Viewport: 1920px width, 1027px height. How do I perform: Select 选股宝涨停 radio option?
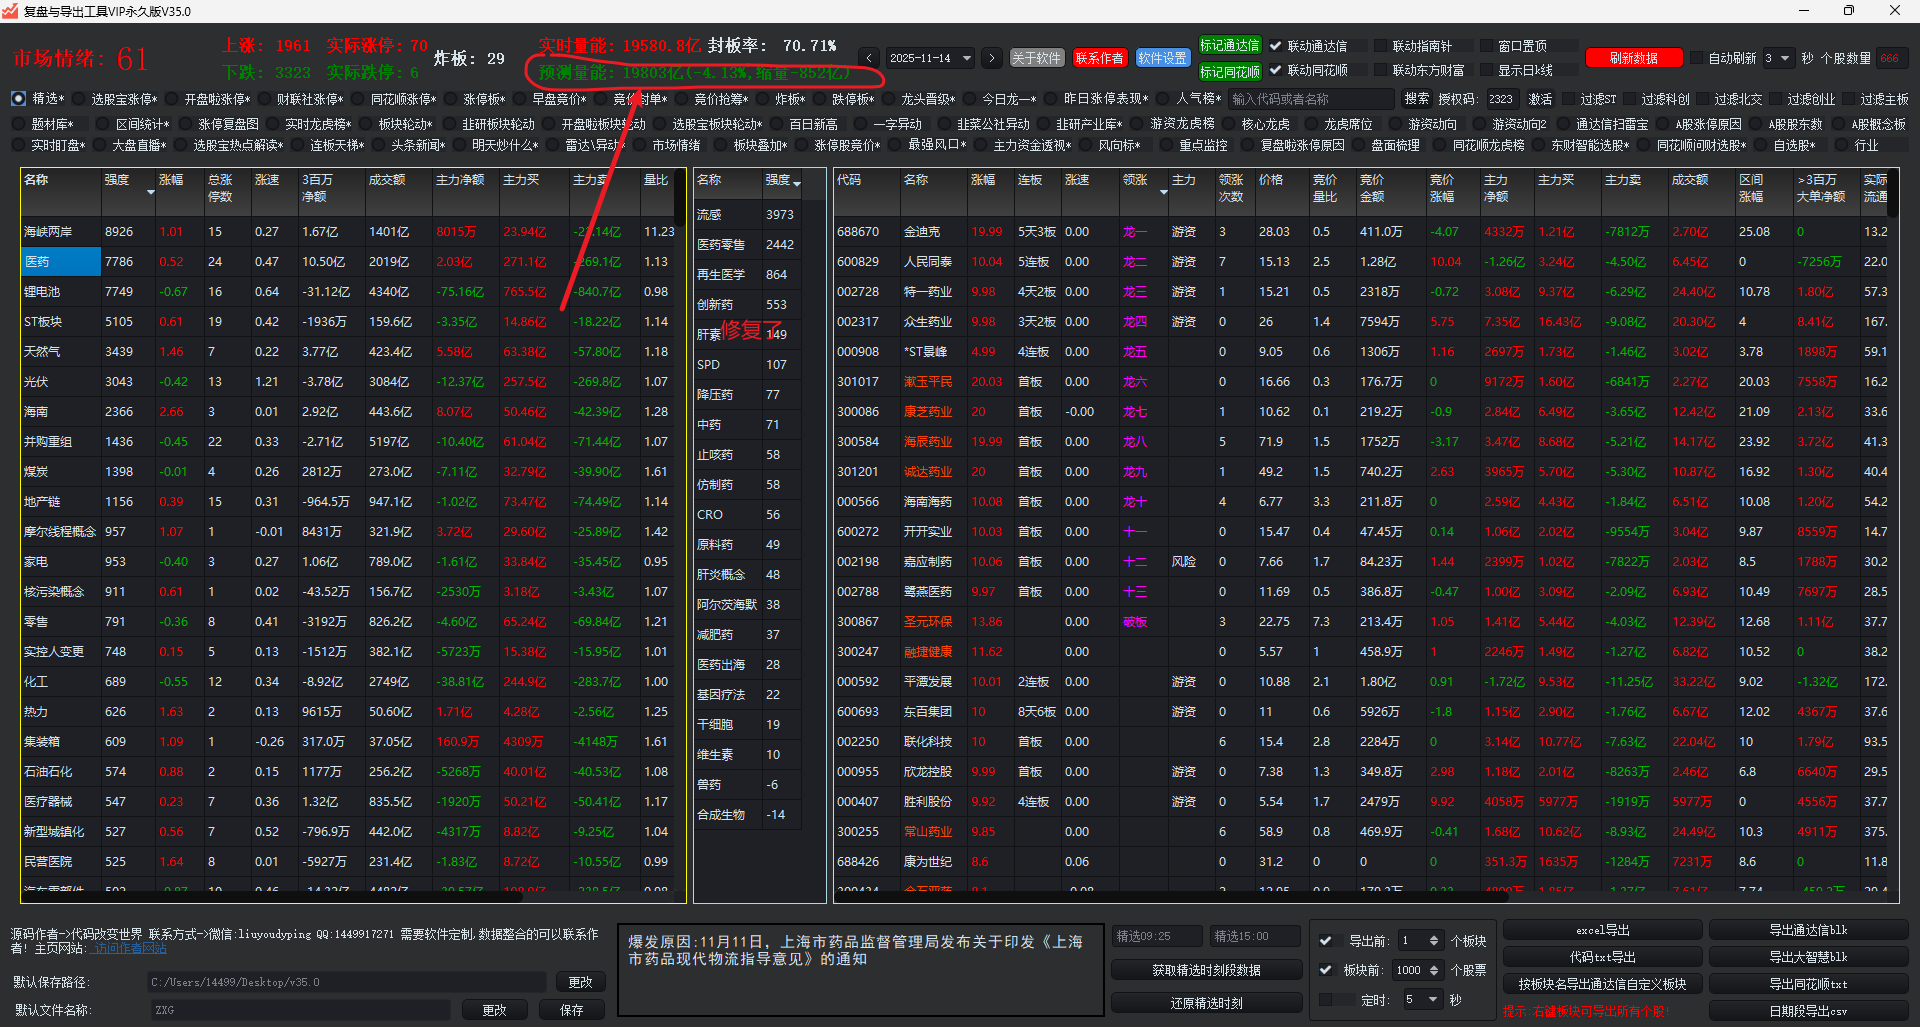78,98
